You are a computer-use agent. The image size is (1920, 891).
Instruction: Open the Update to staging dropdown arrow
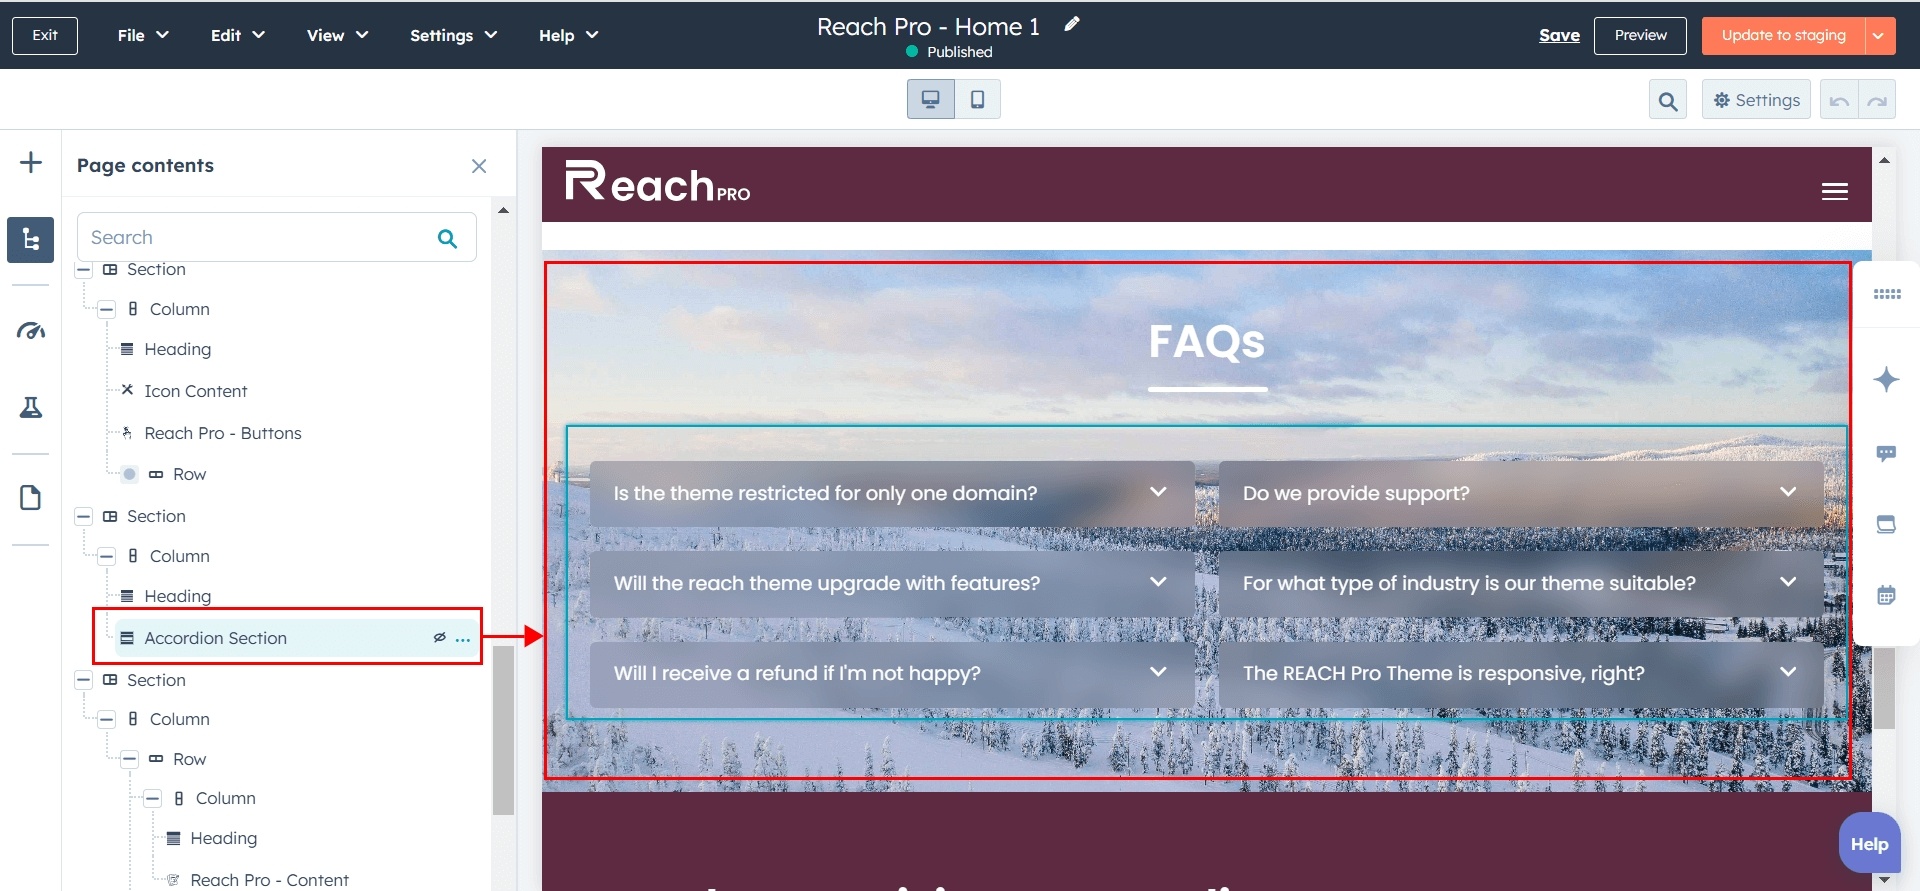pyautogui.click(x=1879, y=35)
